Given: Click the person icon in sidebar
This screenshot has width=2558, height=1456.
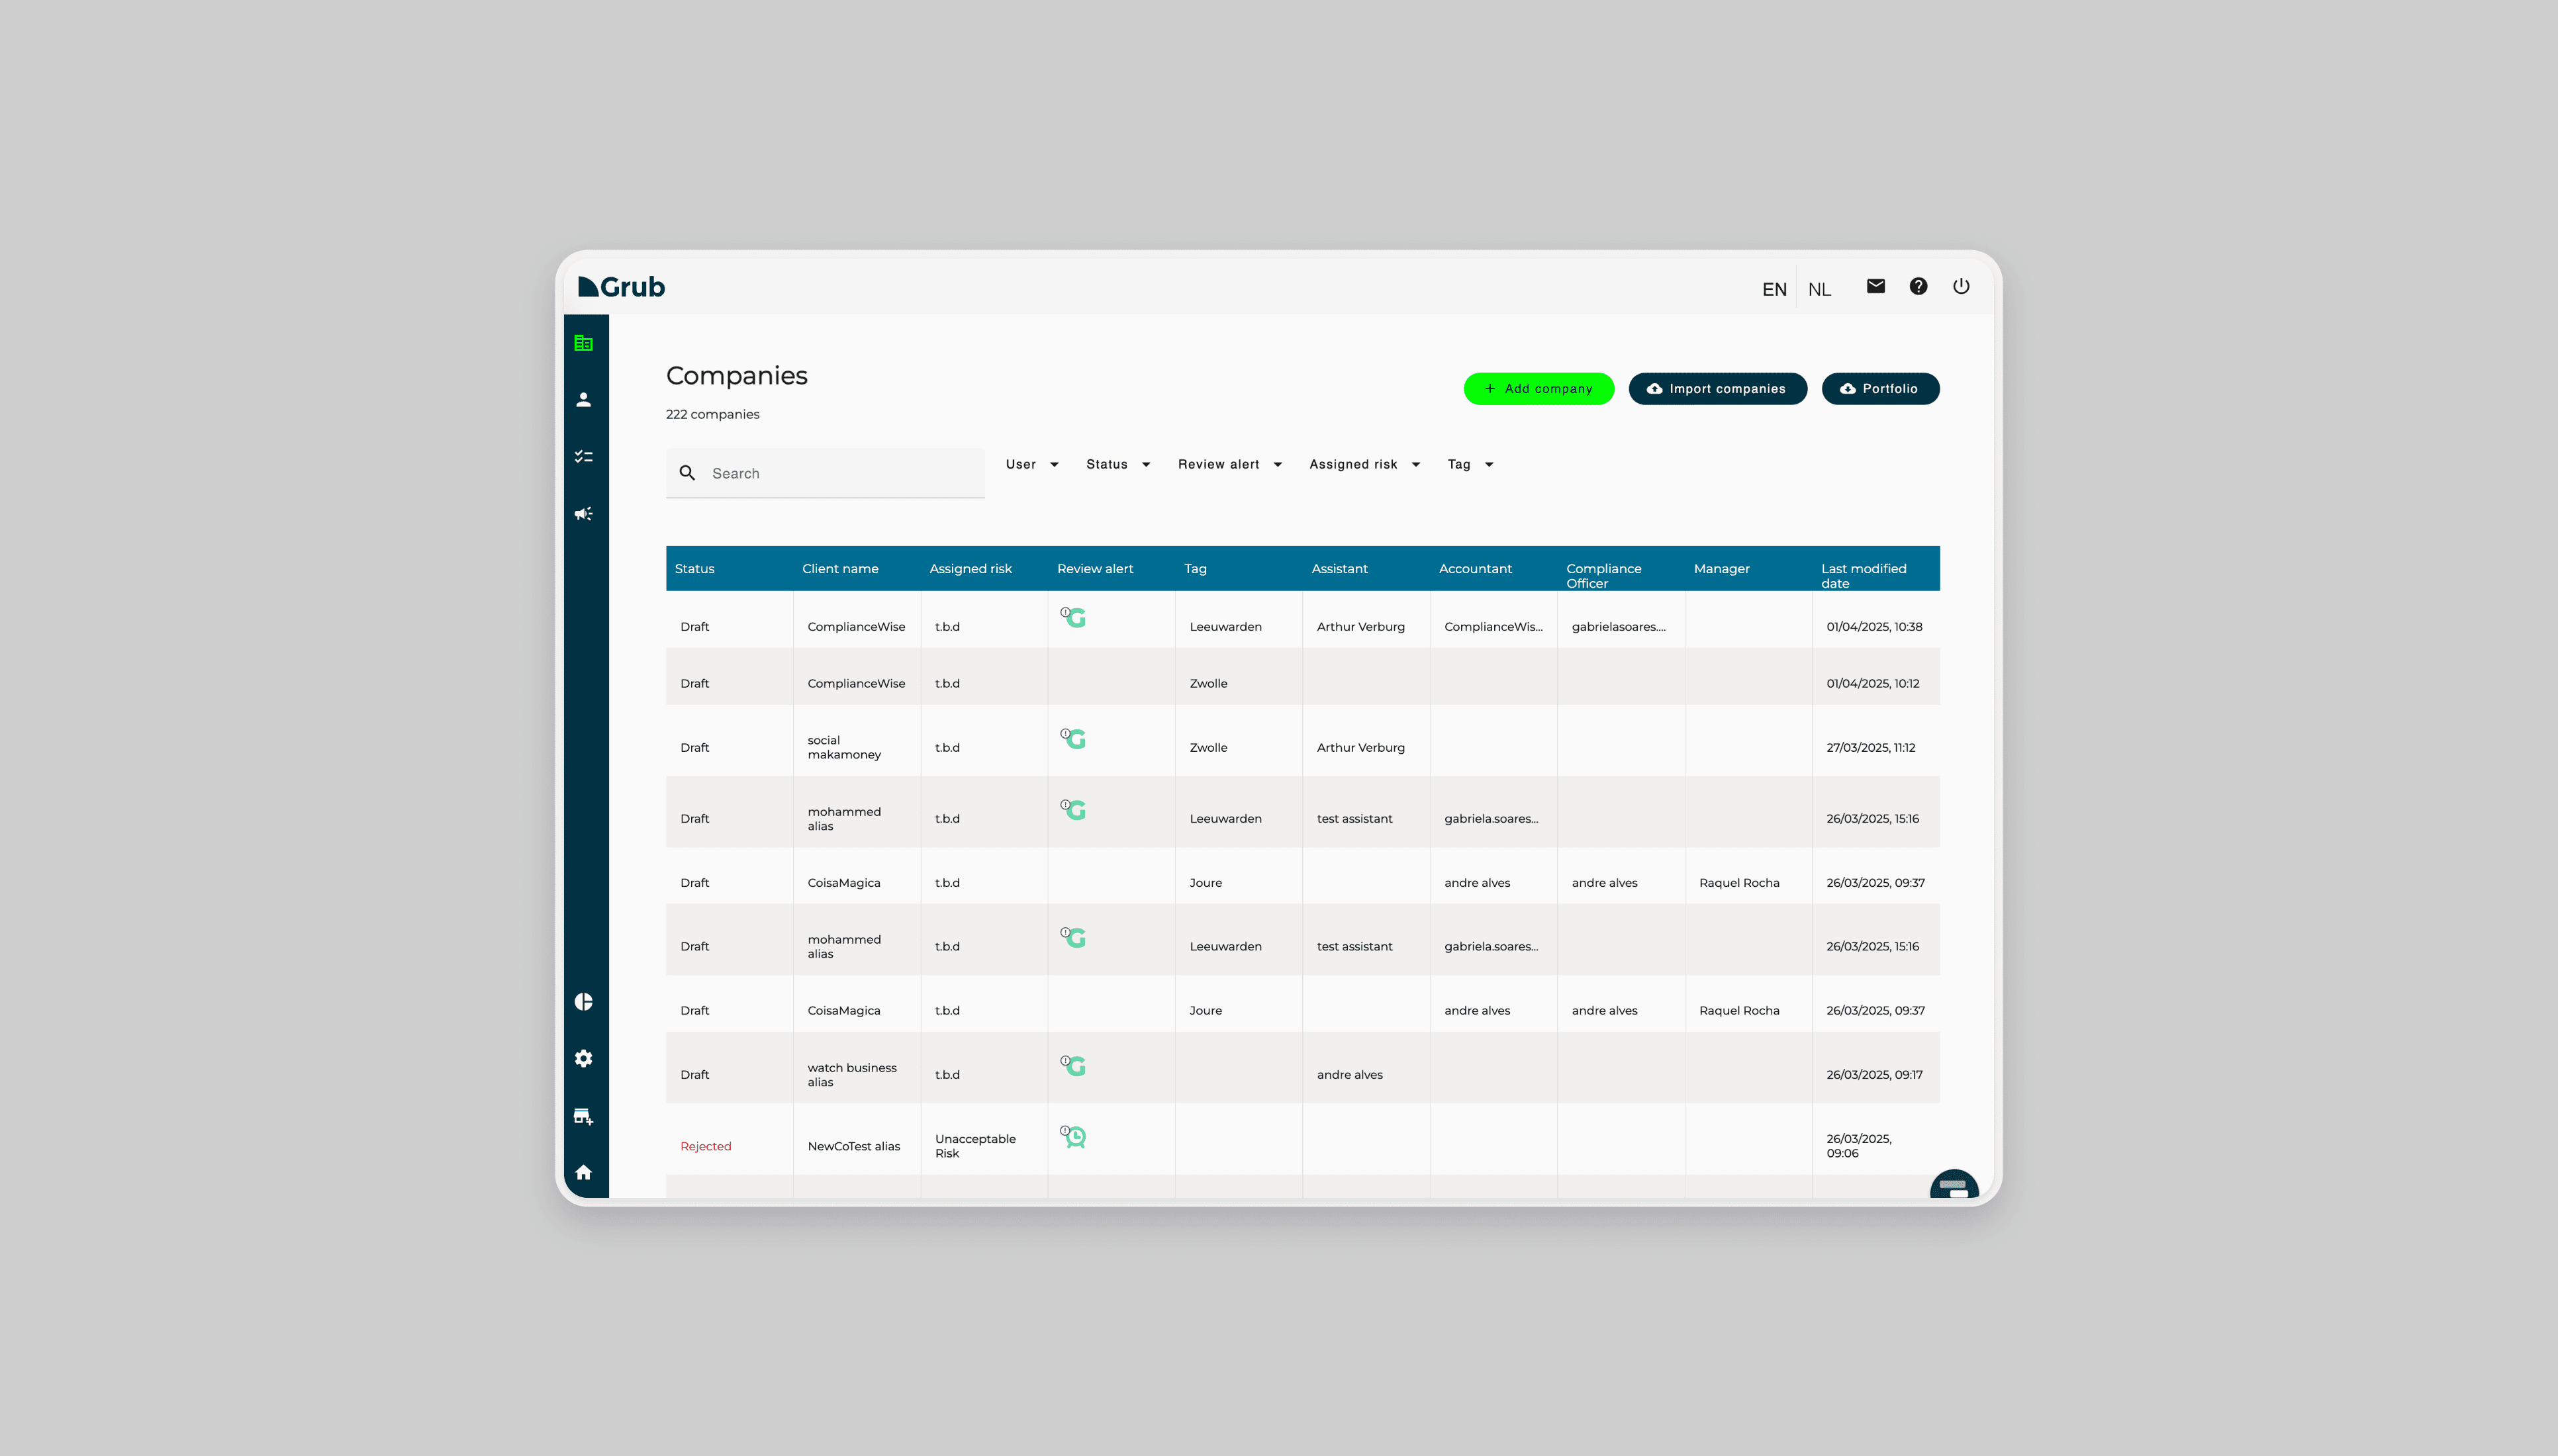Looking at the screenshot, I should click(x=584, y=400).
